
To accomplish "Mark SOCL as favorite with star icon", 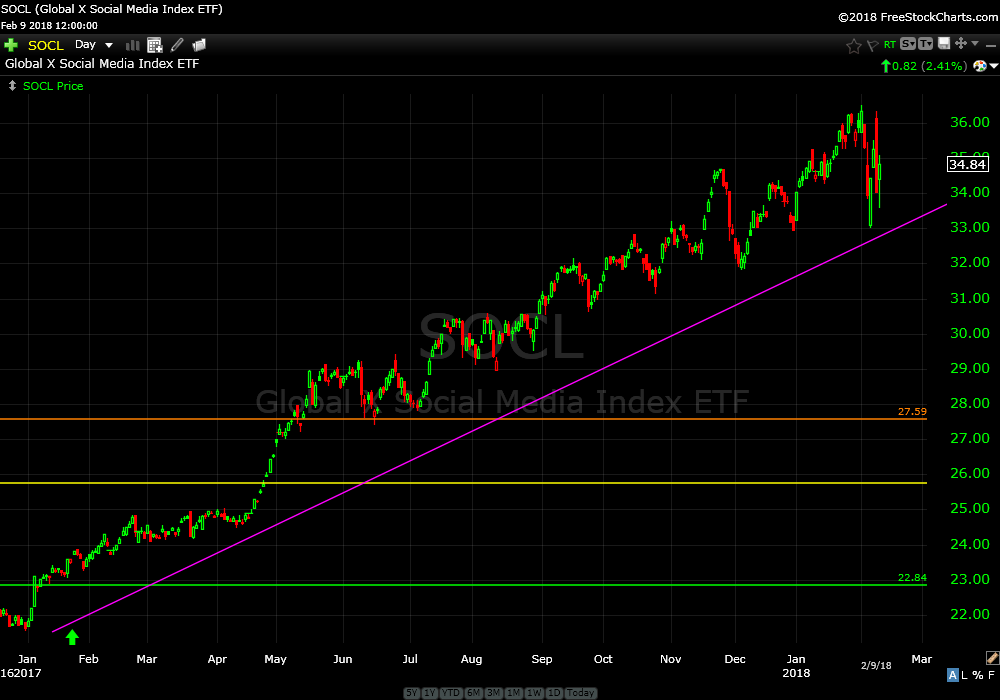I will click(x=853, y=45).
